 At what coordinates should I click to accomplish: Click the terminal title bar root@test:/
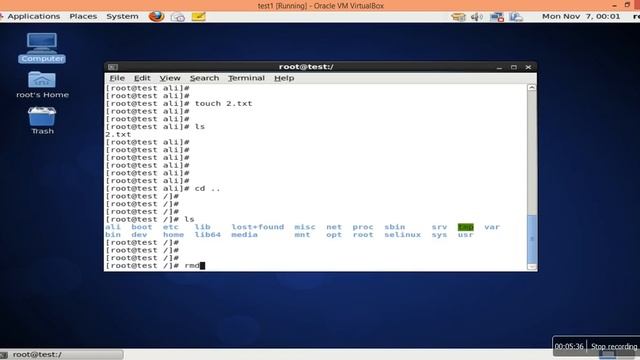click(306, 67)
